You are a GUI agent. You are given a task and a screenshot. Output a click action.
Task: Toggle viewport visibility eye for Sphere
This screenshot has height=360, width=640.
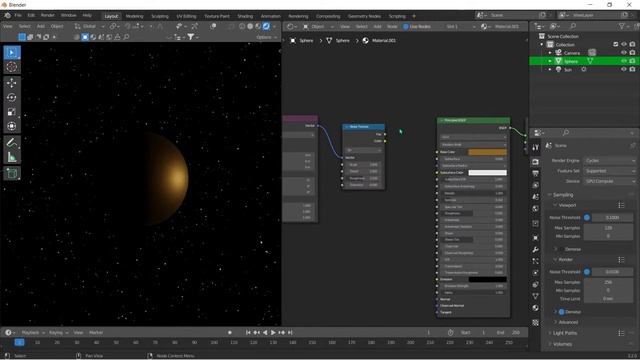coord(624,61)
